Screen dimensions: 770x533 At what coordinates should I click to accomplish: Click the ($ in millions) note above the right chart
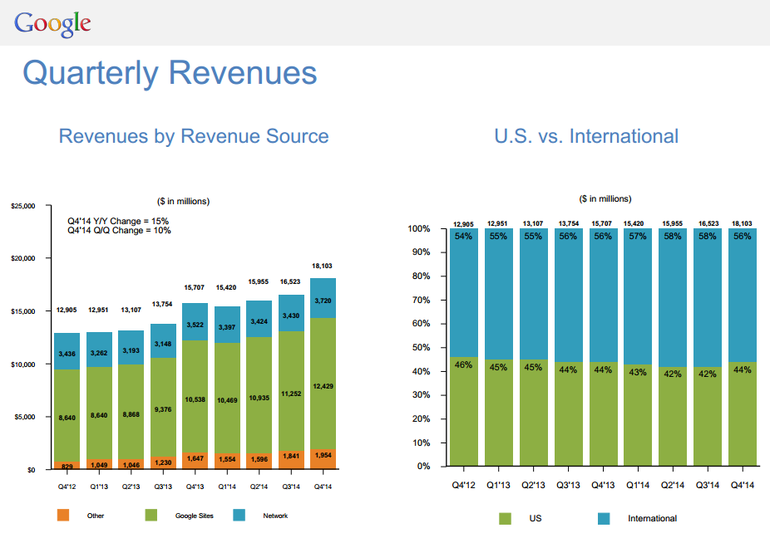tap(605, 199)
